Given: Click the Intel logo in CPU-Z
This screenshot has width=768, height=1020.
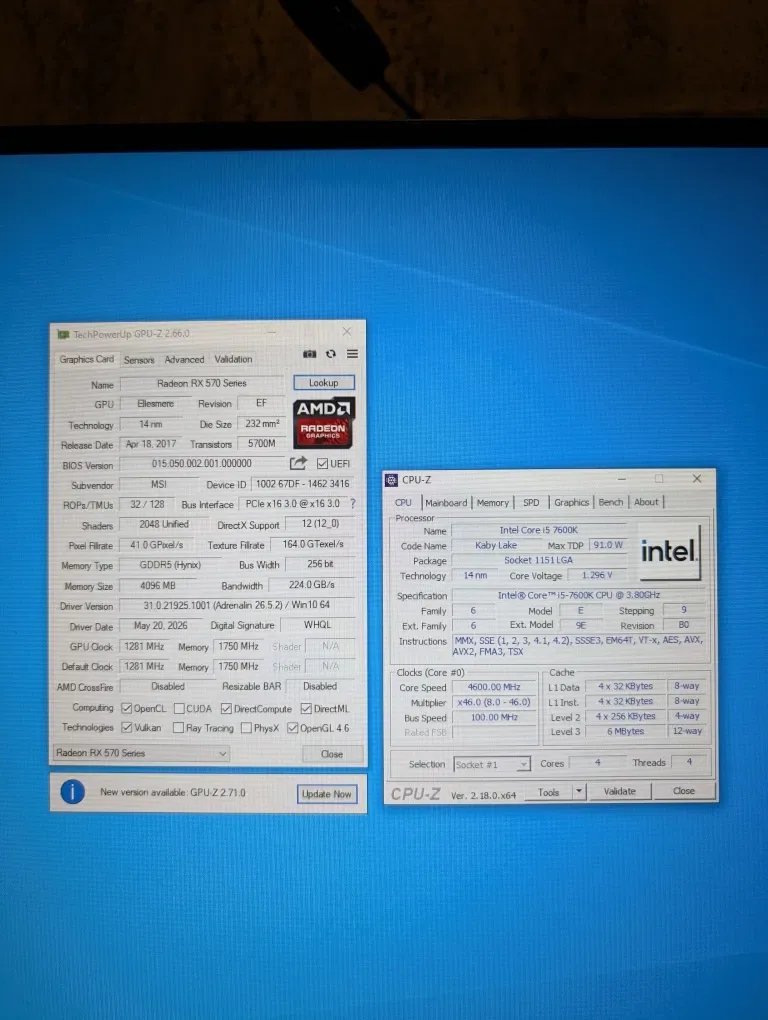Looking at the screenshot, I should pyautogui.click(x=669, y=552).
